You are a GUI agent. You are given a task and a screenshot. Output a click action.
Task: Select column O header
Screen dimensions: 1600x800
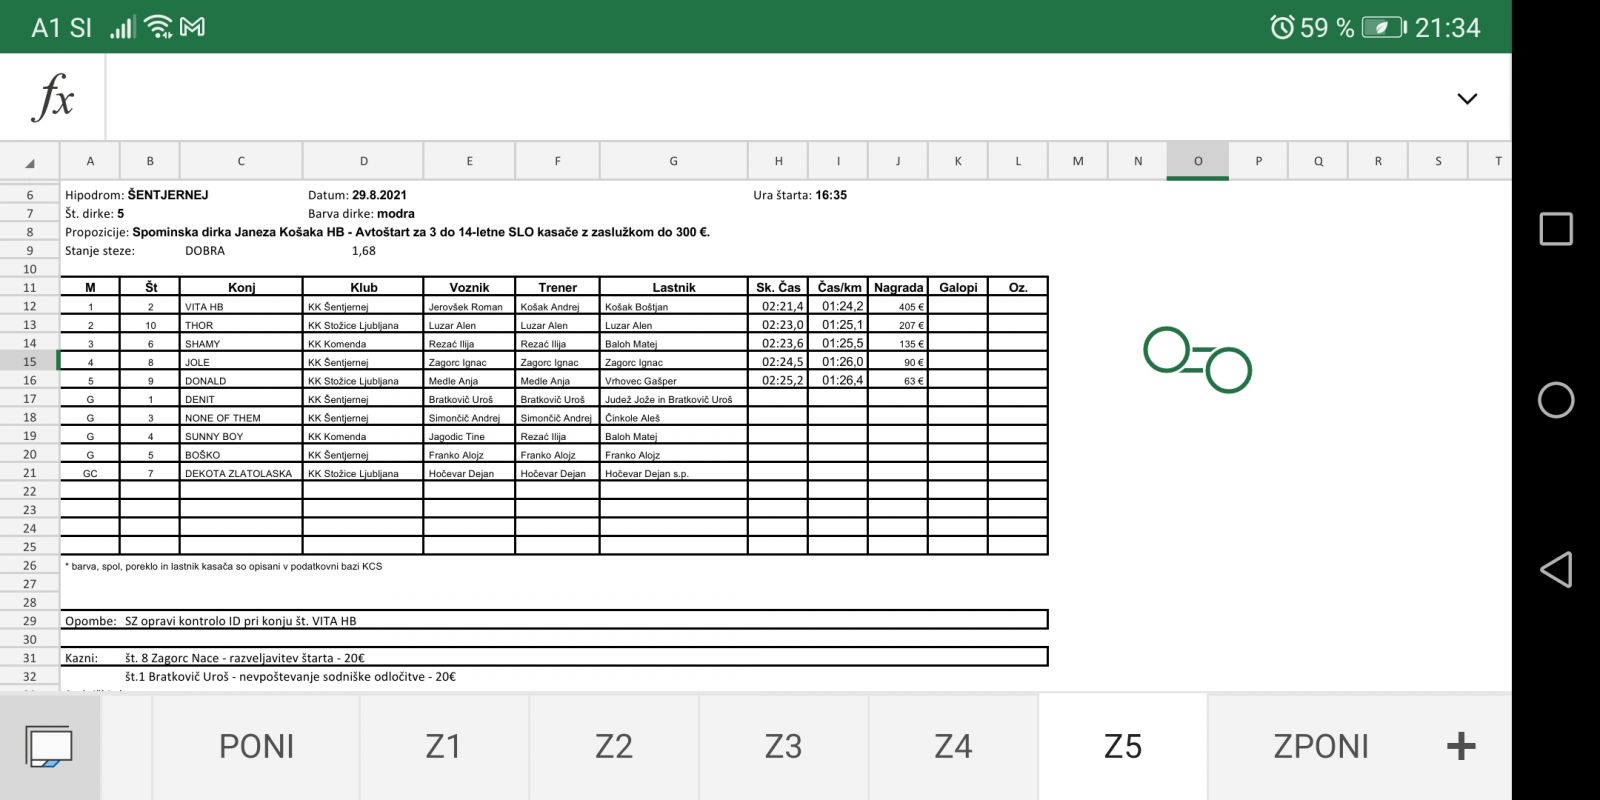(x=1197, y=161)
